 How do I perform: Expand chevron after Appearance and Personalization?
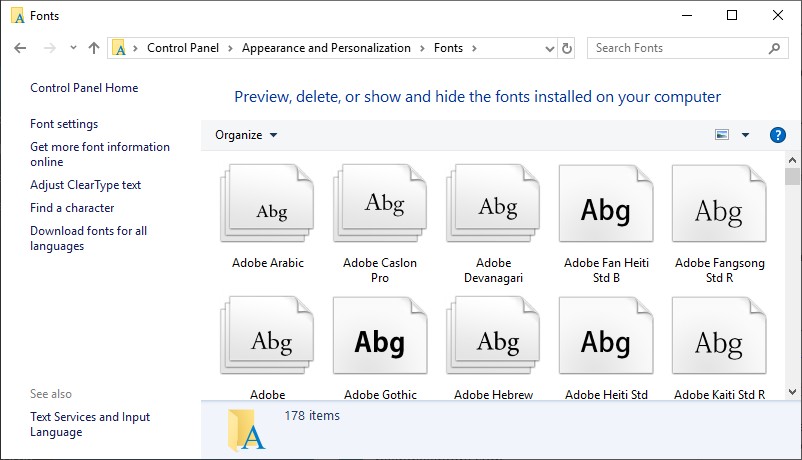pyautogui.click(x=422, y=48)
